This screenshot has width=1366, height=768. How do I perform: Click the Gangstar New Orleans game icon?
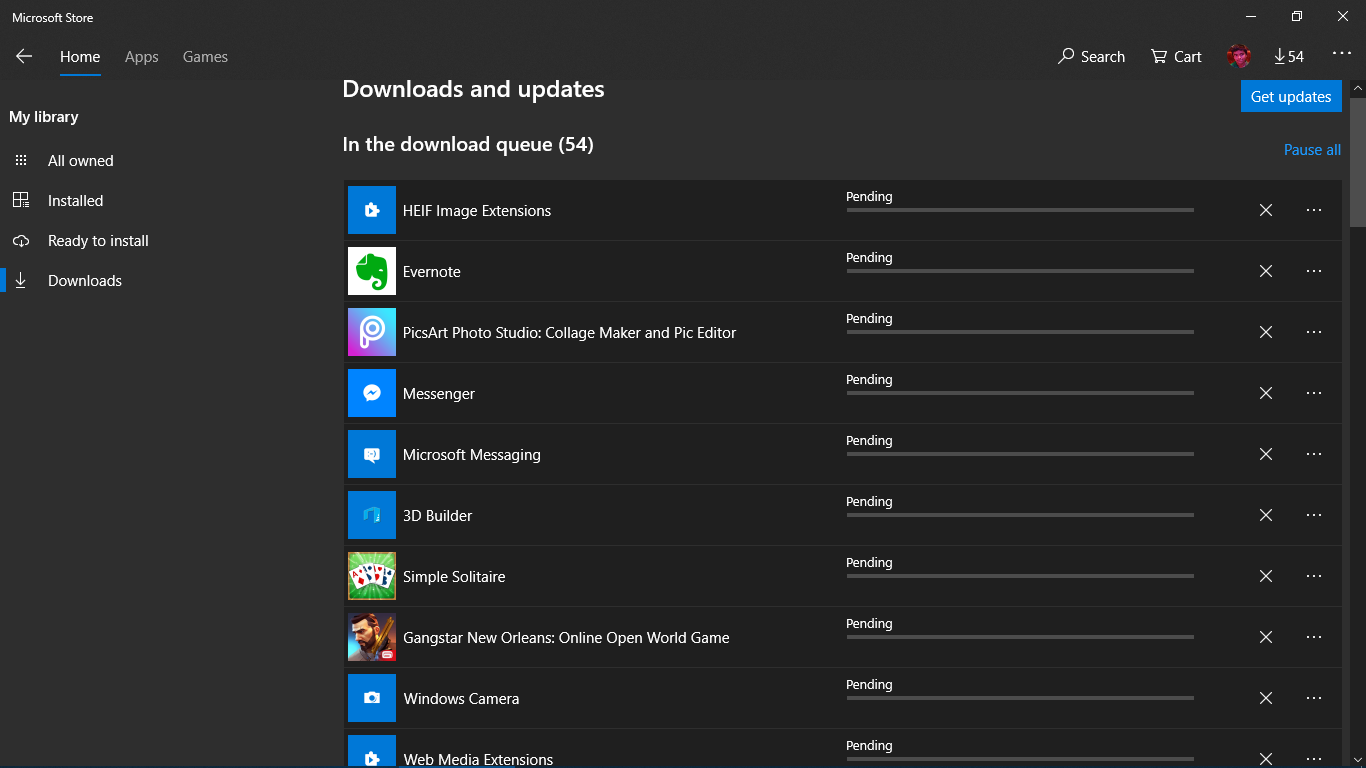click(x=372, y=637)
